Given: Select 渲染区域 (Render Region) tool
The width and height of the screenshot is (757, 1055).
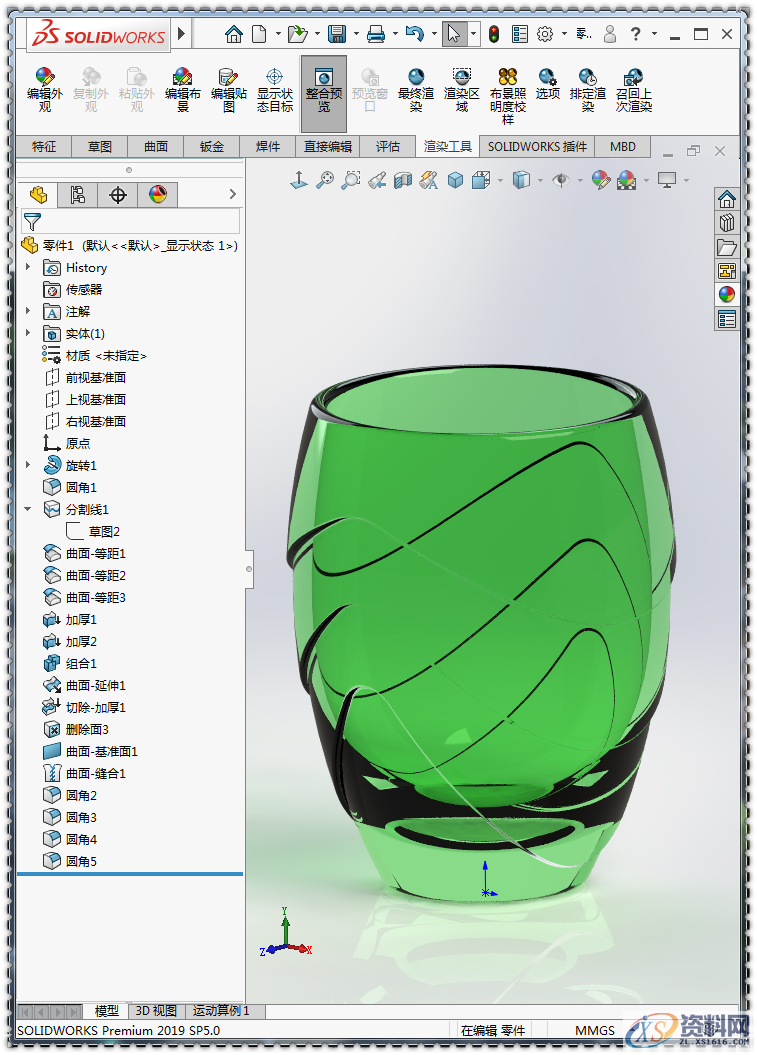Looking at the screenshot, I should (462, 89).
